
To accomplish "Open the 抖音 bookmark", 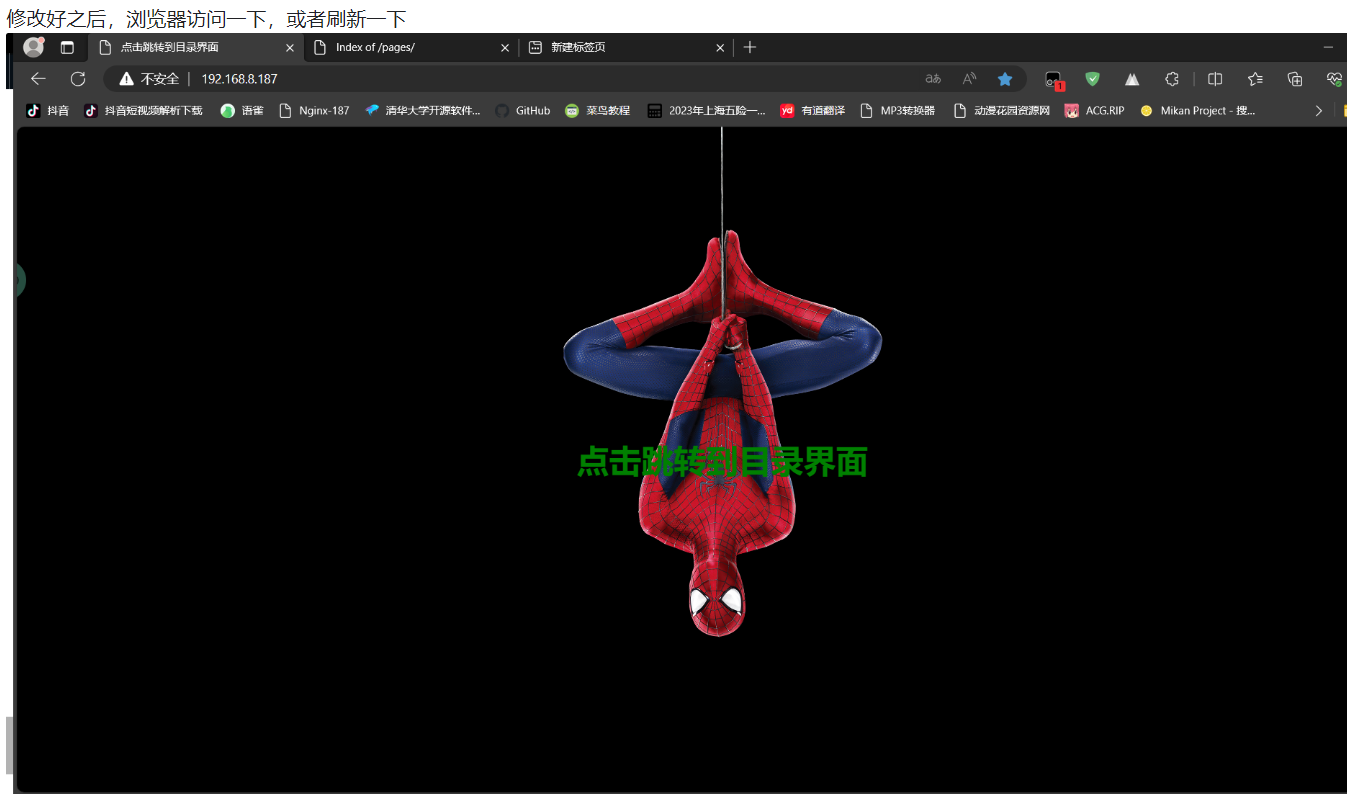I will tap(47, 111).
